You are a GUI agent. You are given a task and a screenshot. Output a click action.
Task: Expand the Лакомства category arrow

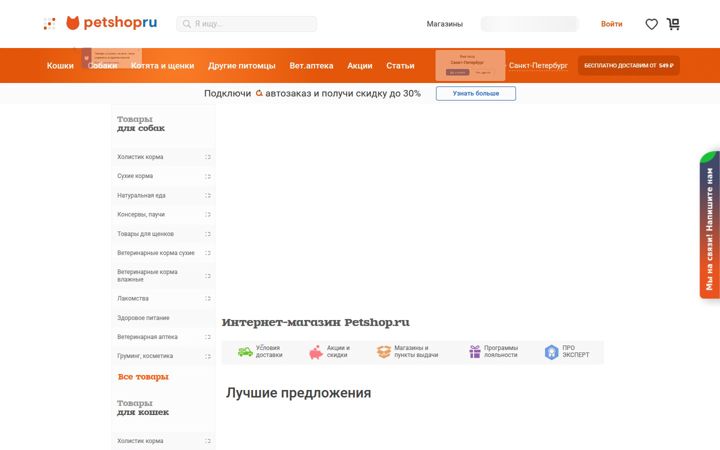pyautogui.click(x=208, y=298)
